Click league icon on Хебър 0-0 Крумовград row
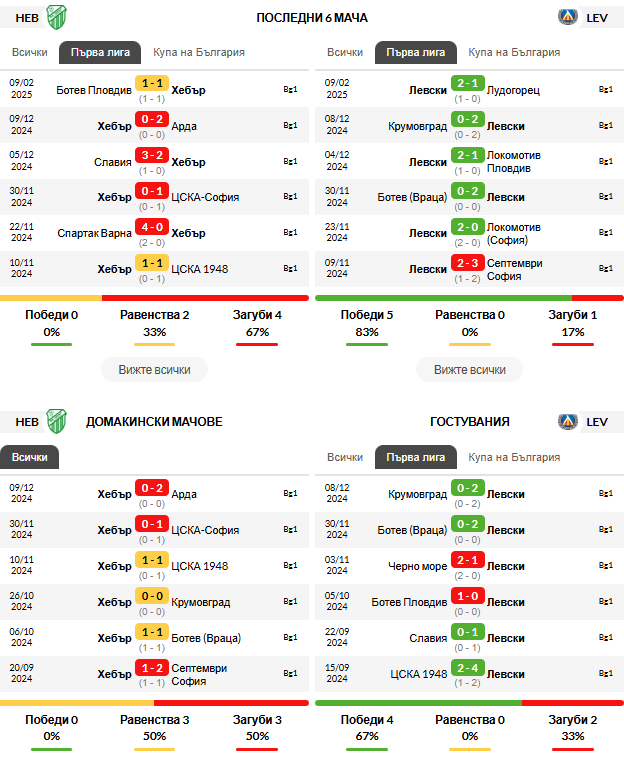 coord(290,601)
